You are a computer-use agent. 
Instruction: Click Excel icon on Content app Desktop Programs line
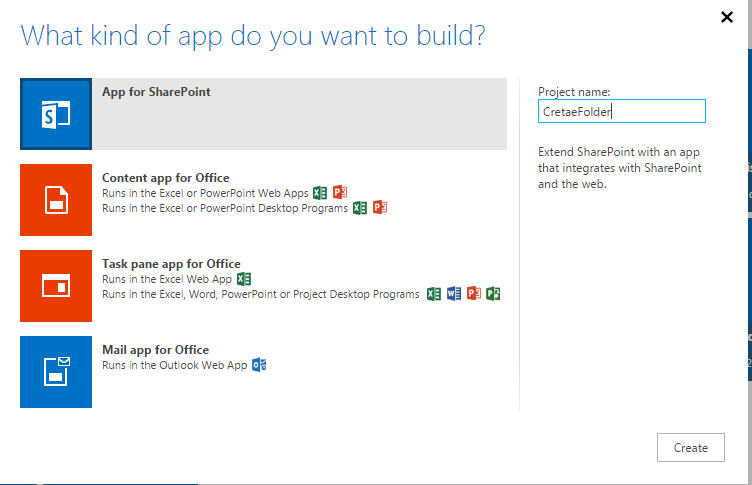(x=360, y=208)
